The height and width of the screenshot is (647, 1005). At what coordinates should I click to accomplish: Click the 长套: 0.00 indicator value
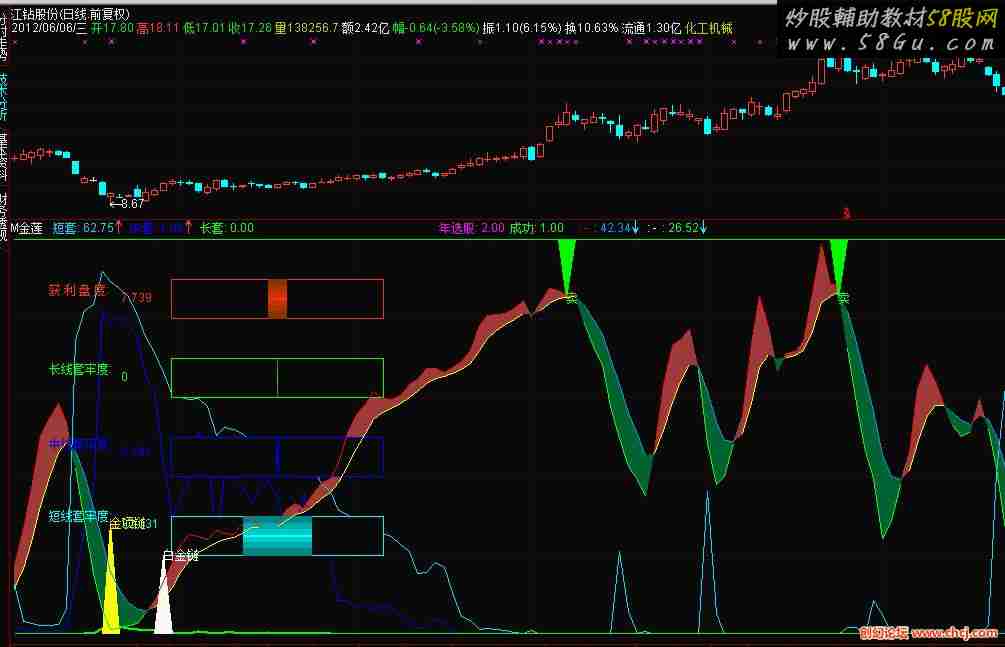227,228
